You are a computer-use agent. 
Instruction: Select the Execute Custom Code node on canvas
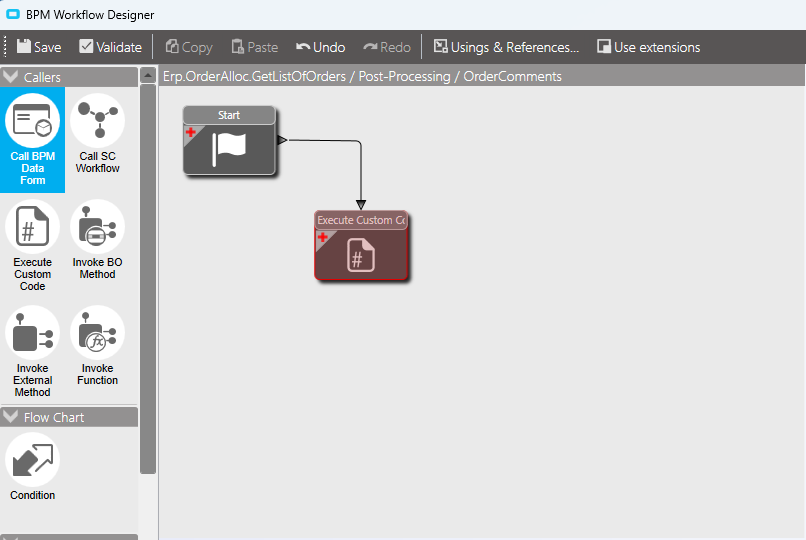[x=361, y=246]
